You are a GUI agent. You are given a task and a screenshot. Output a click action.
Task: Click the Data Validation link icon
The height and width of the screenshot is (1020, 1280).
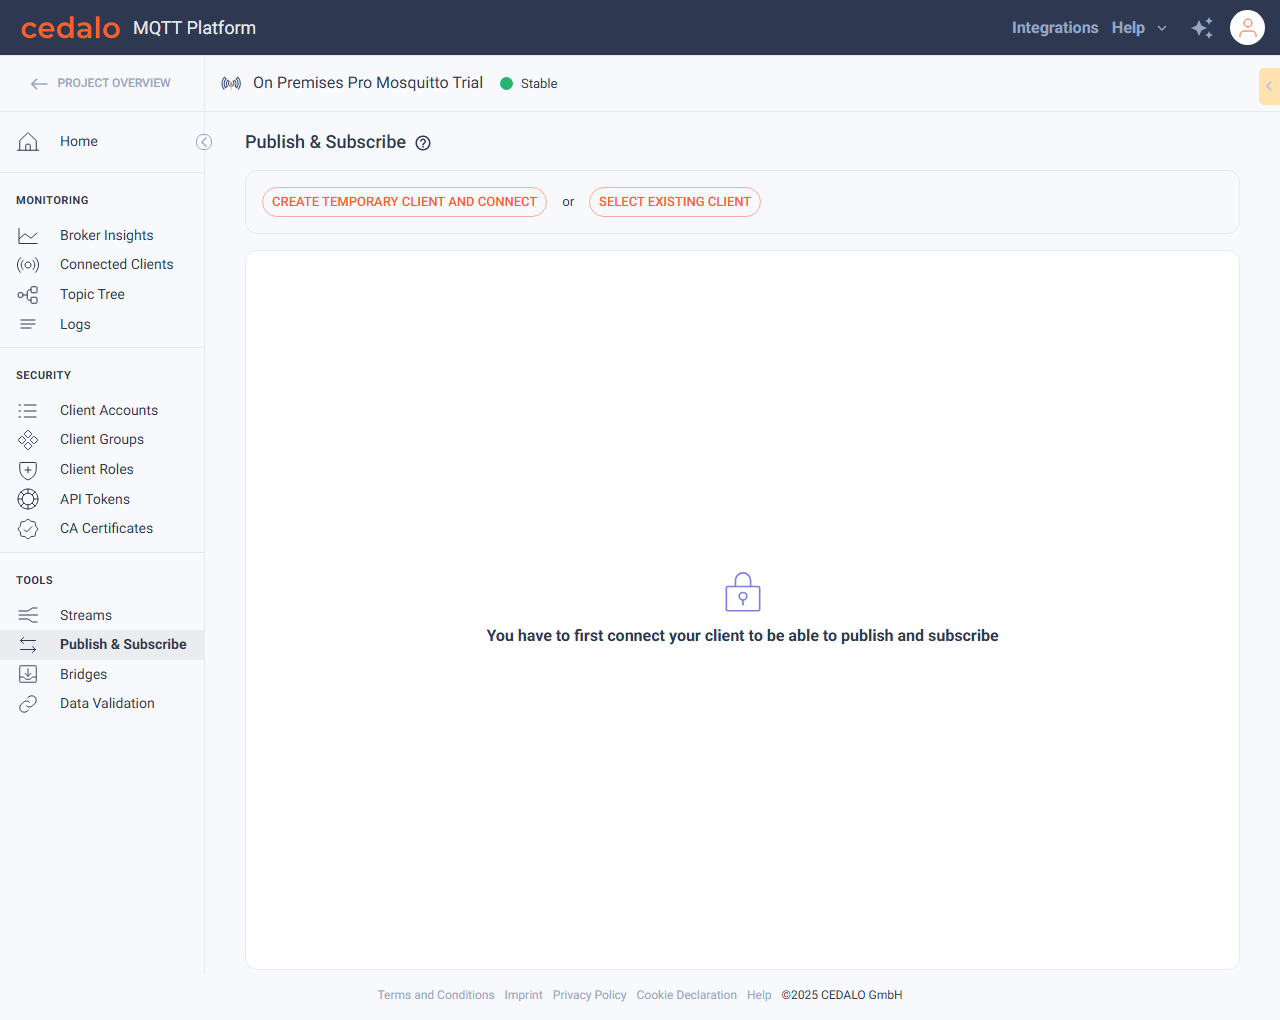28,704
